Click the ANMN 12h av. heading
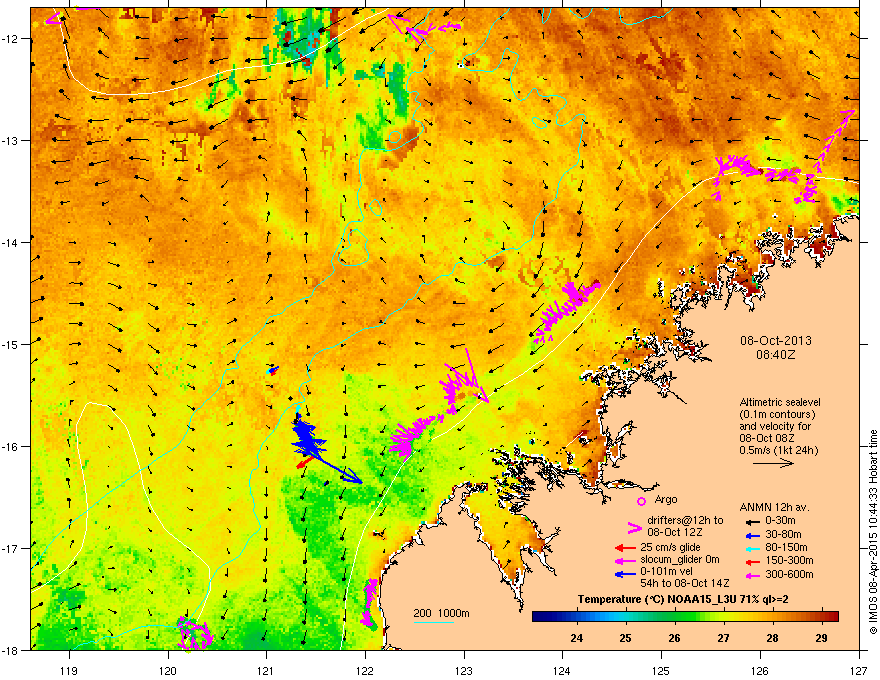Image resolution: width=880 pixels, height=680 pixels. [x=774, y=507]
